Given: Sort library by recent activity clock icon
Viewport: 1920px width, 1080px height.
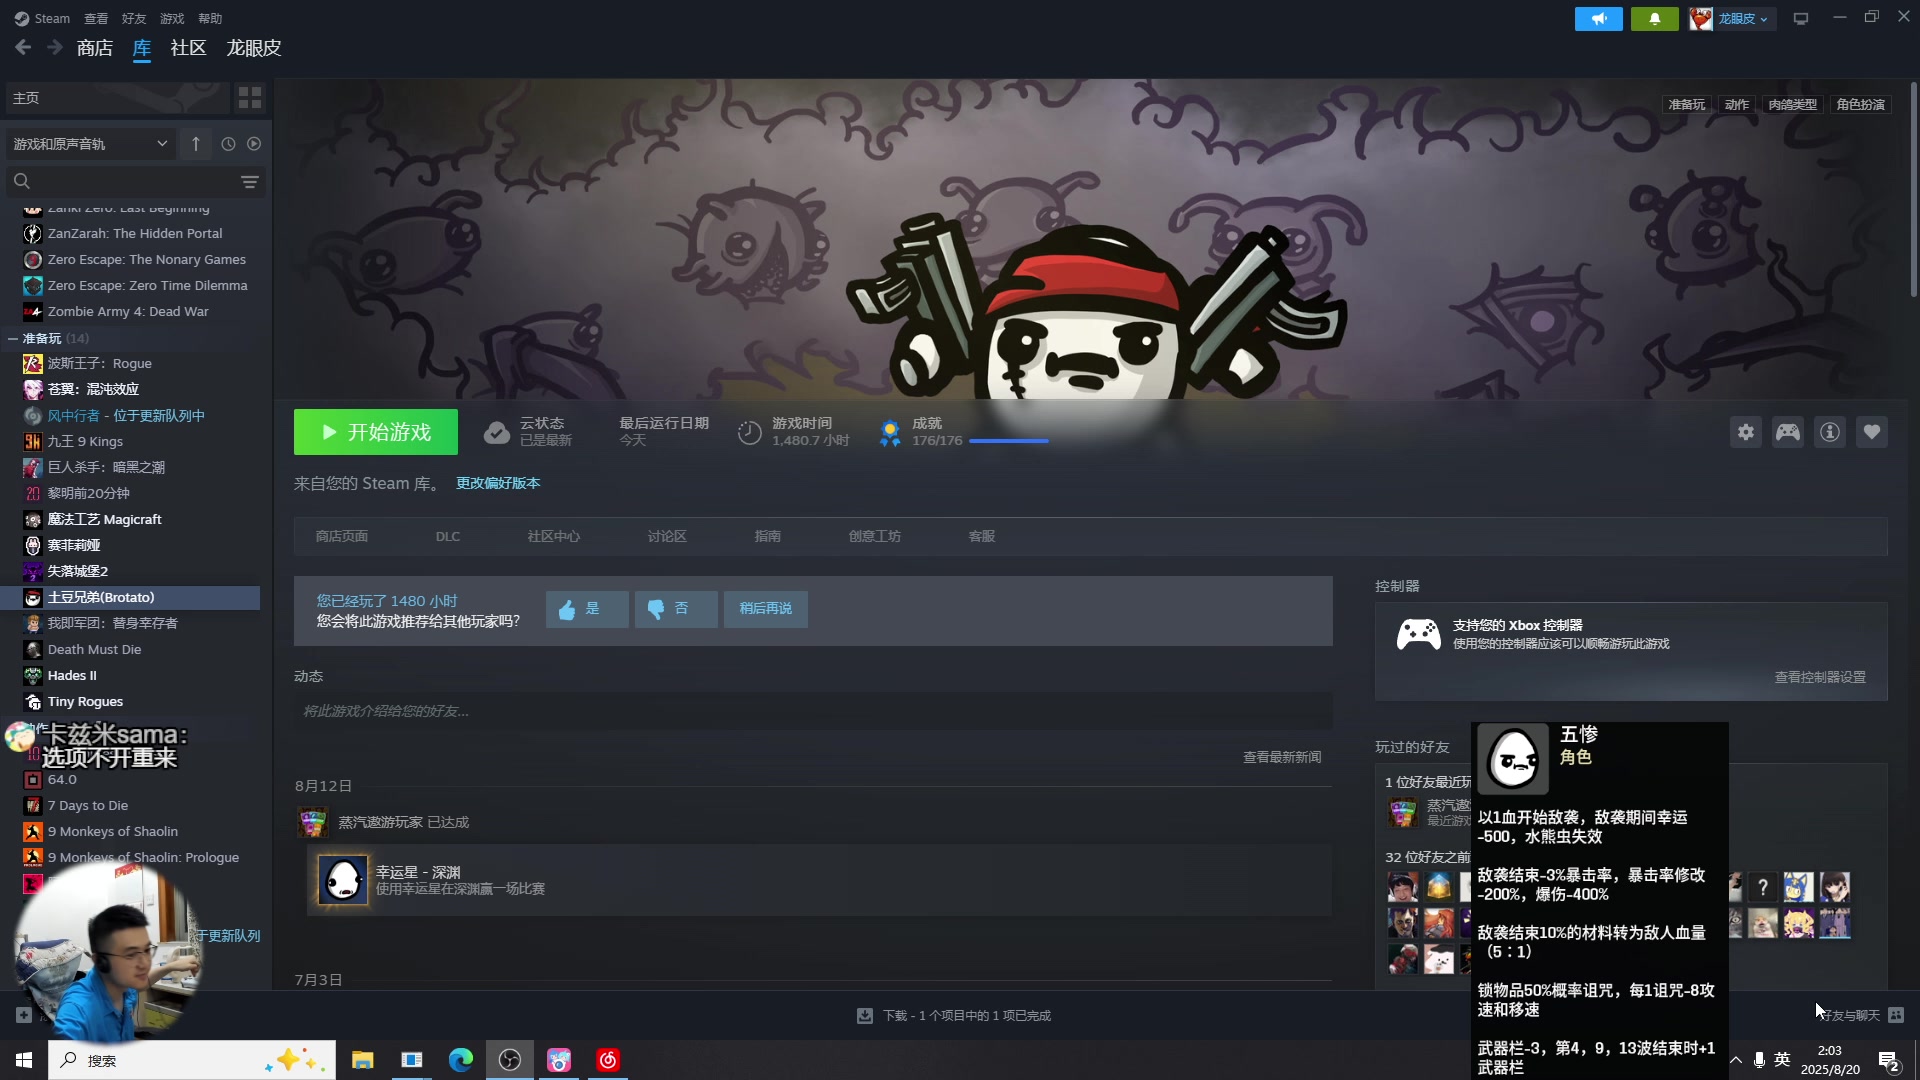Looking at the screenshot, I should [228, 144].
